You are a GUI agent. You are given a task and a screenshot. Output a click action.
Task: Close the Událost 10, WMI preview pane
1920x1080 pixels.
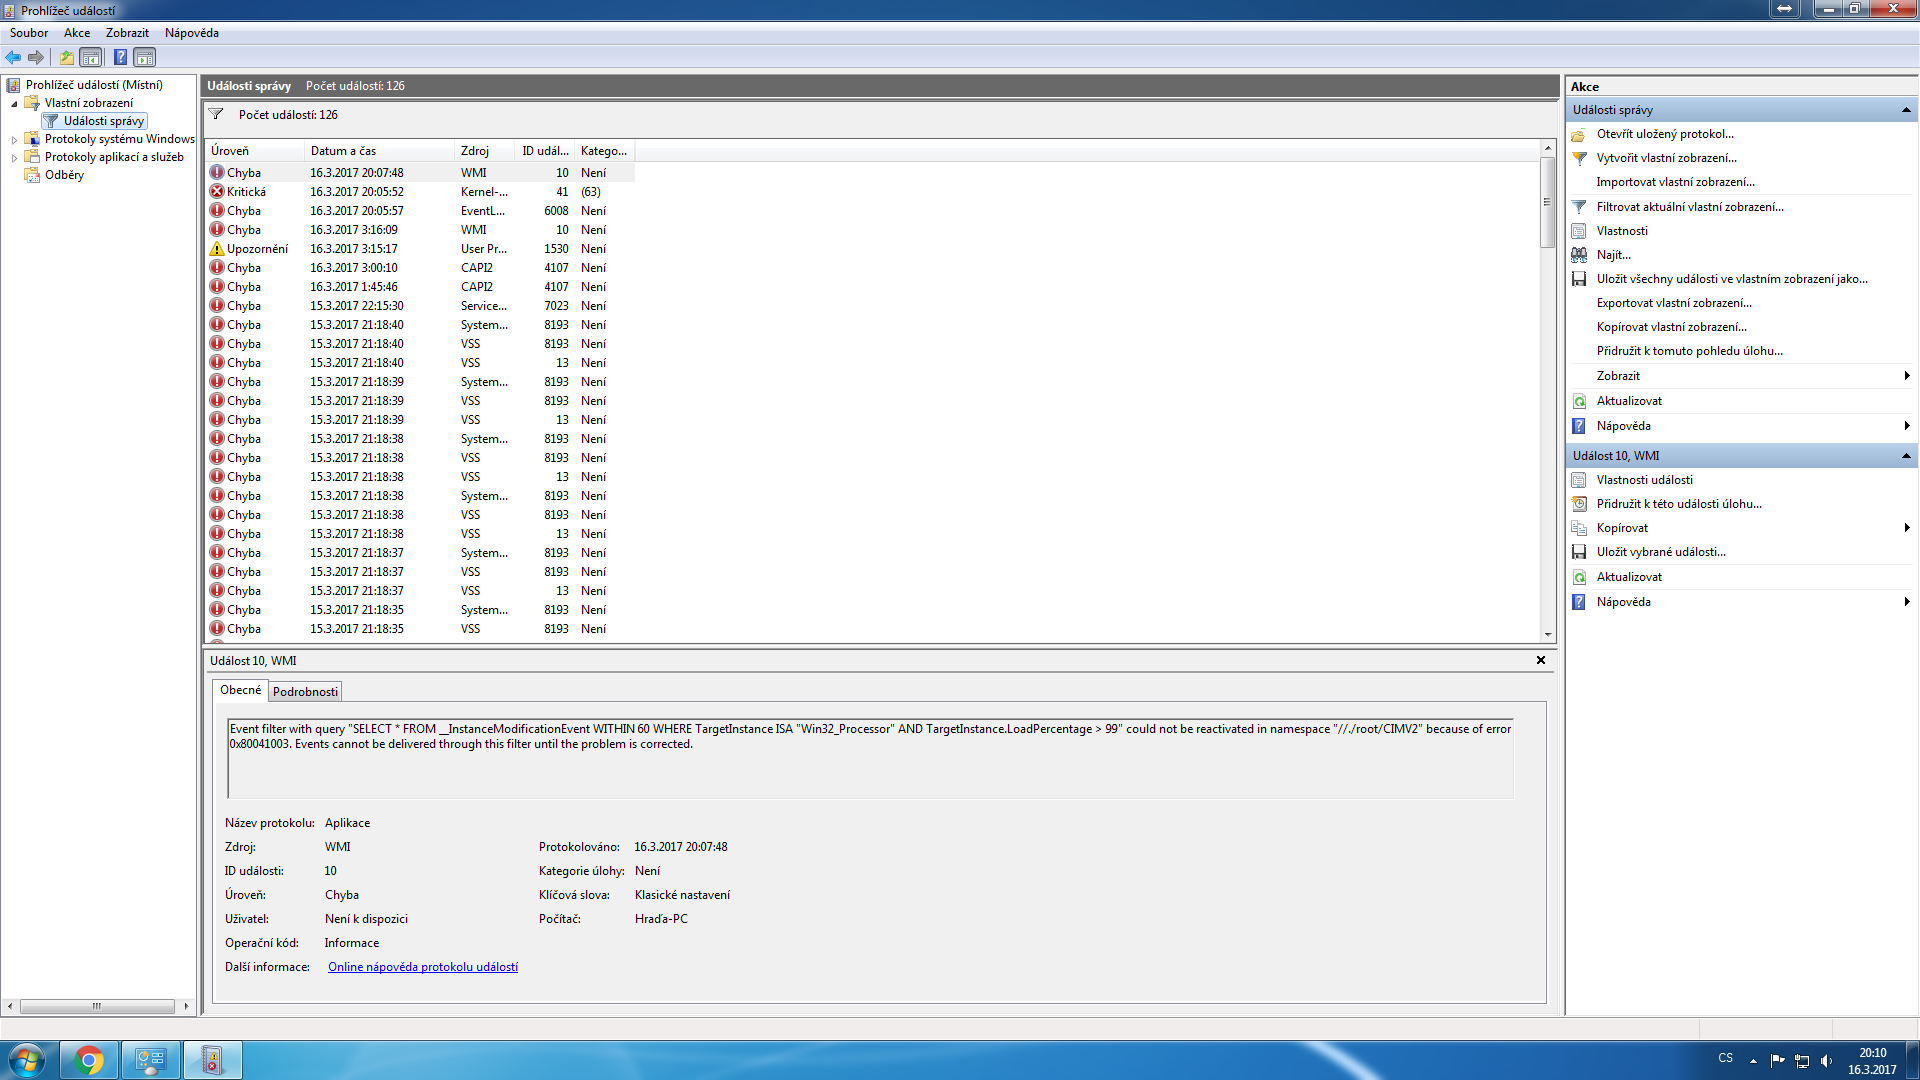pyautogui.click(x=1540, y=660)
